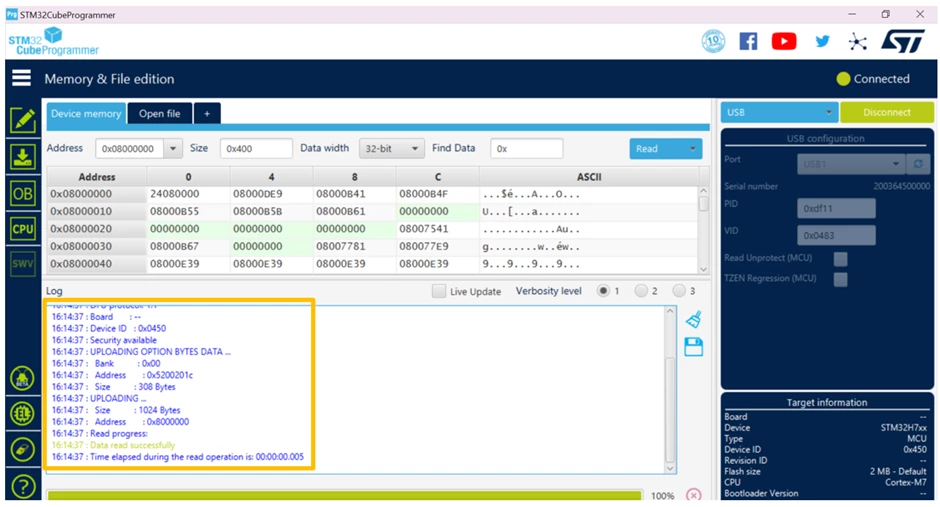Click the ASCII column header
The height and width of the screenshot is (507, 940).
[589, 177]
